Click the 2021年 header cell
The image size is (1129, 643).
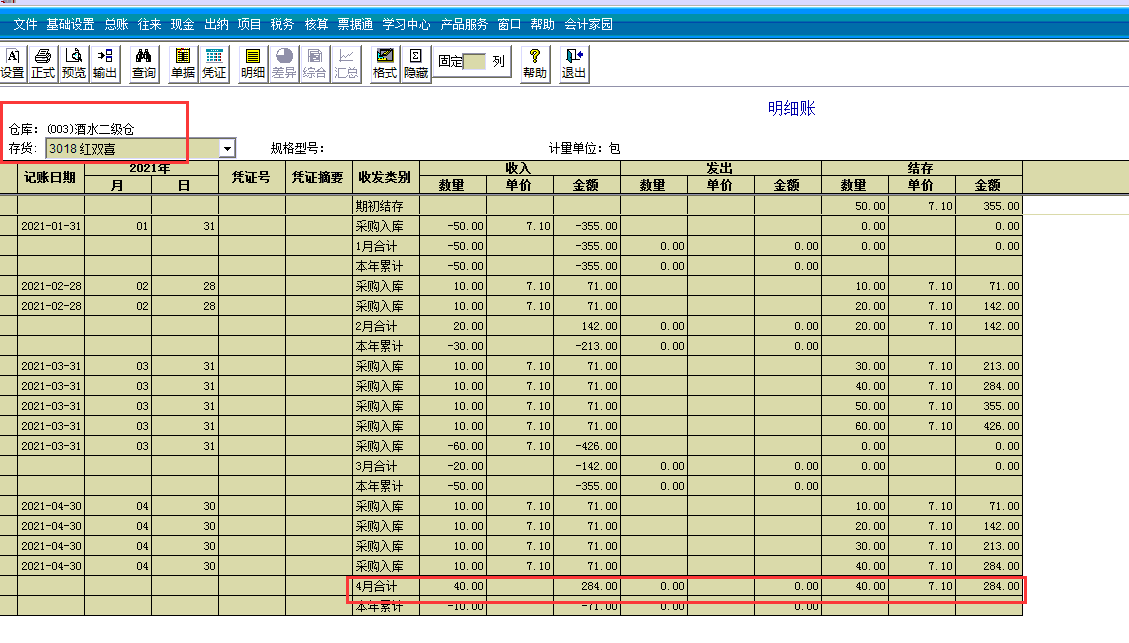coord(150,168)
